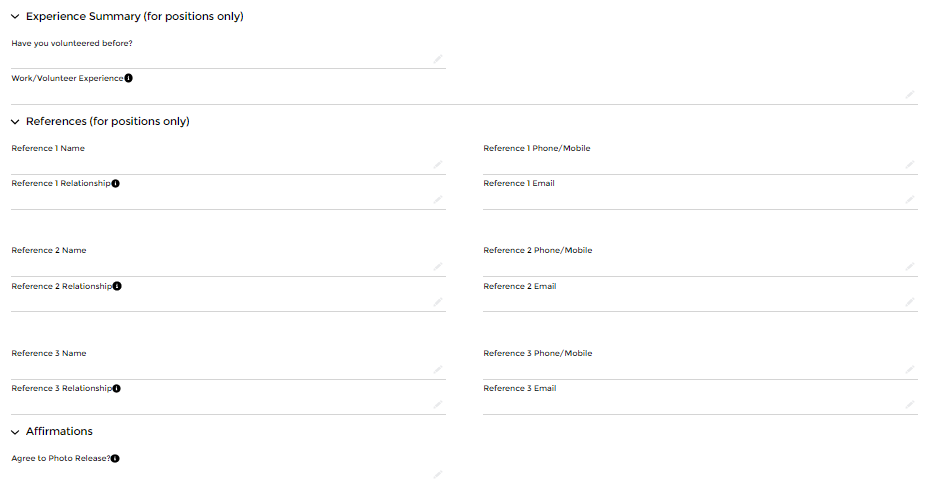Click Reference 1 Relationship info icon

point(116,184)
